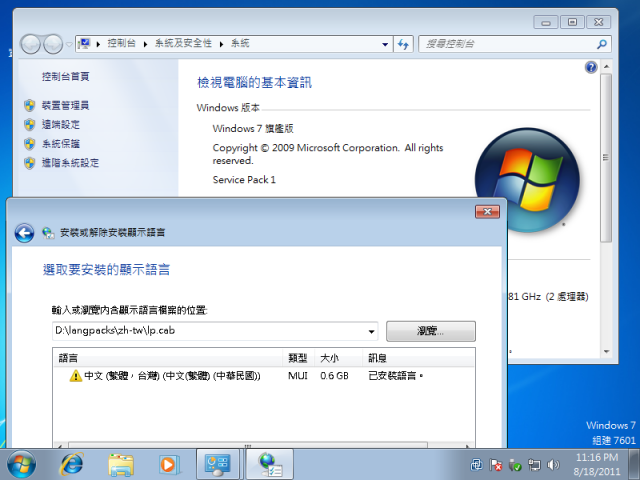Launch Windows Media Player from the taskbar
This screenshot has width=640, height=480.
[169, 464]
